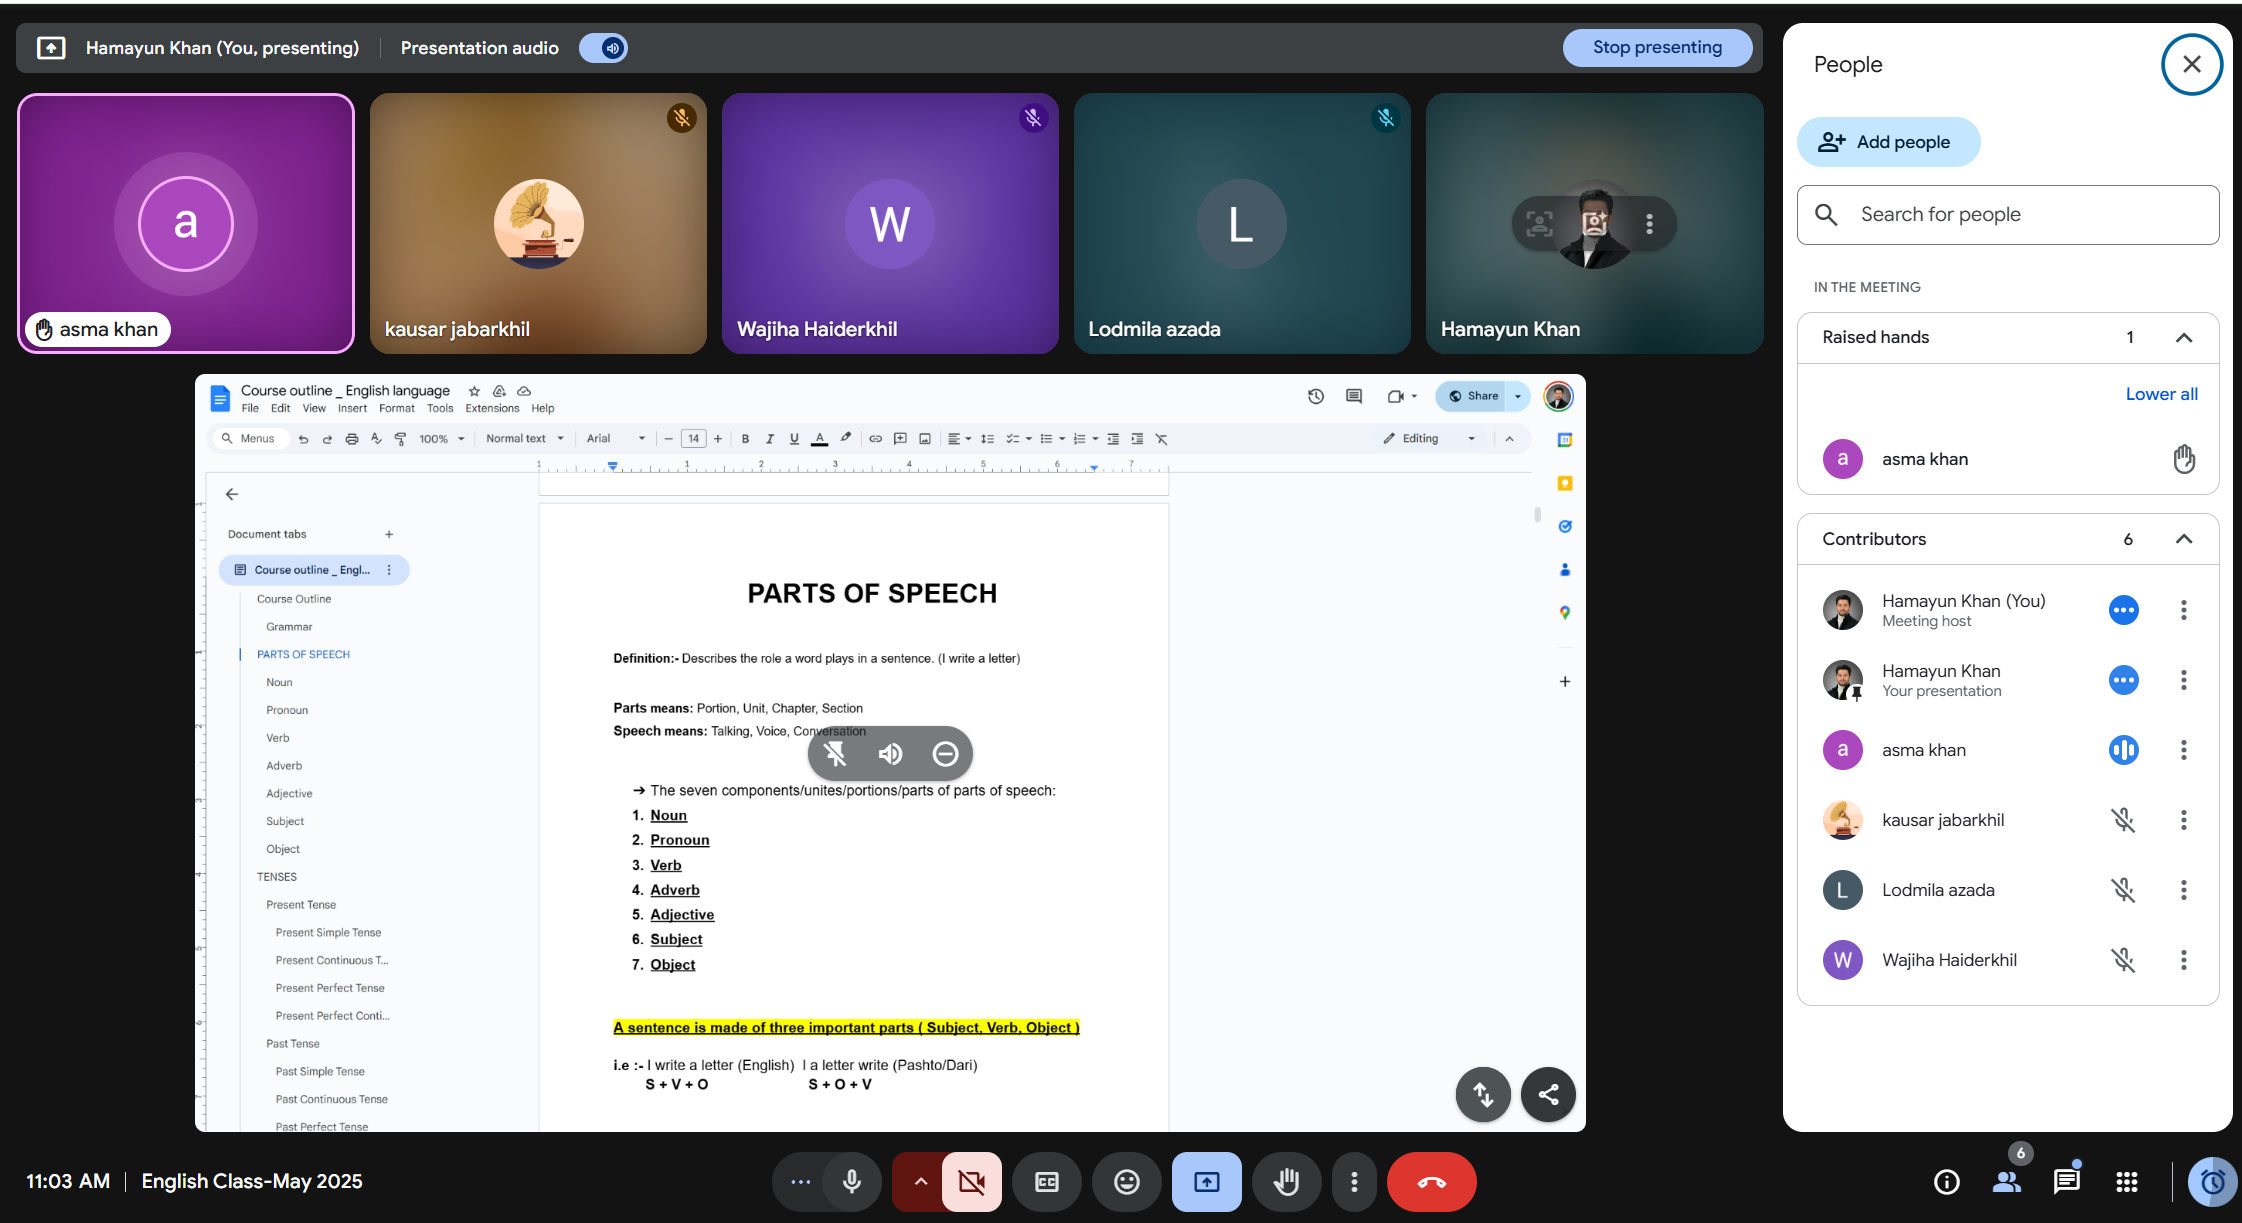The width and height of the screenshot is (2242, 1223).
Task: Open the activities grid icon
Action: 2127,1182
